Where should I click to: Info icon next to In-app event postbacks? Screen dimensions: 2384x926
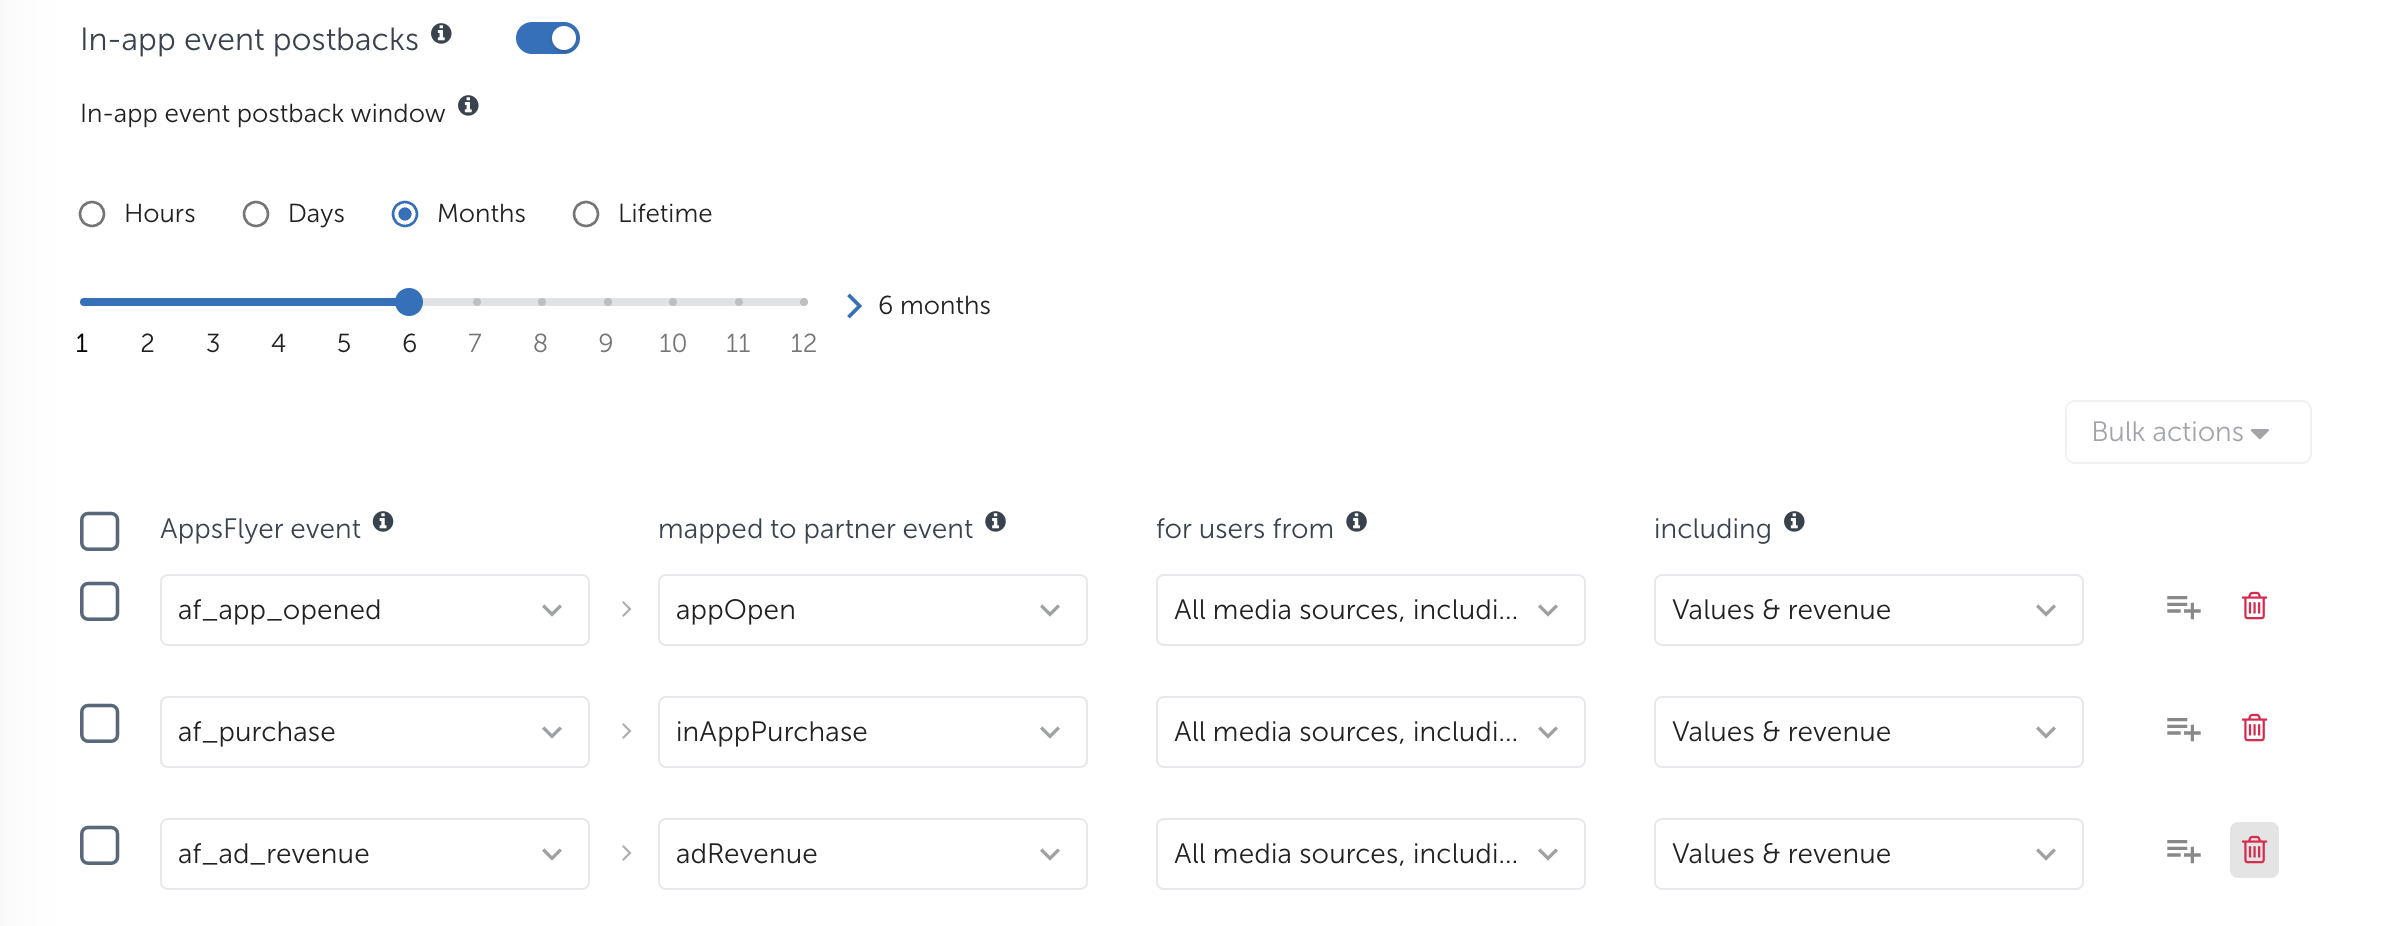tap(441, 34)
